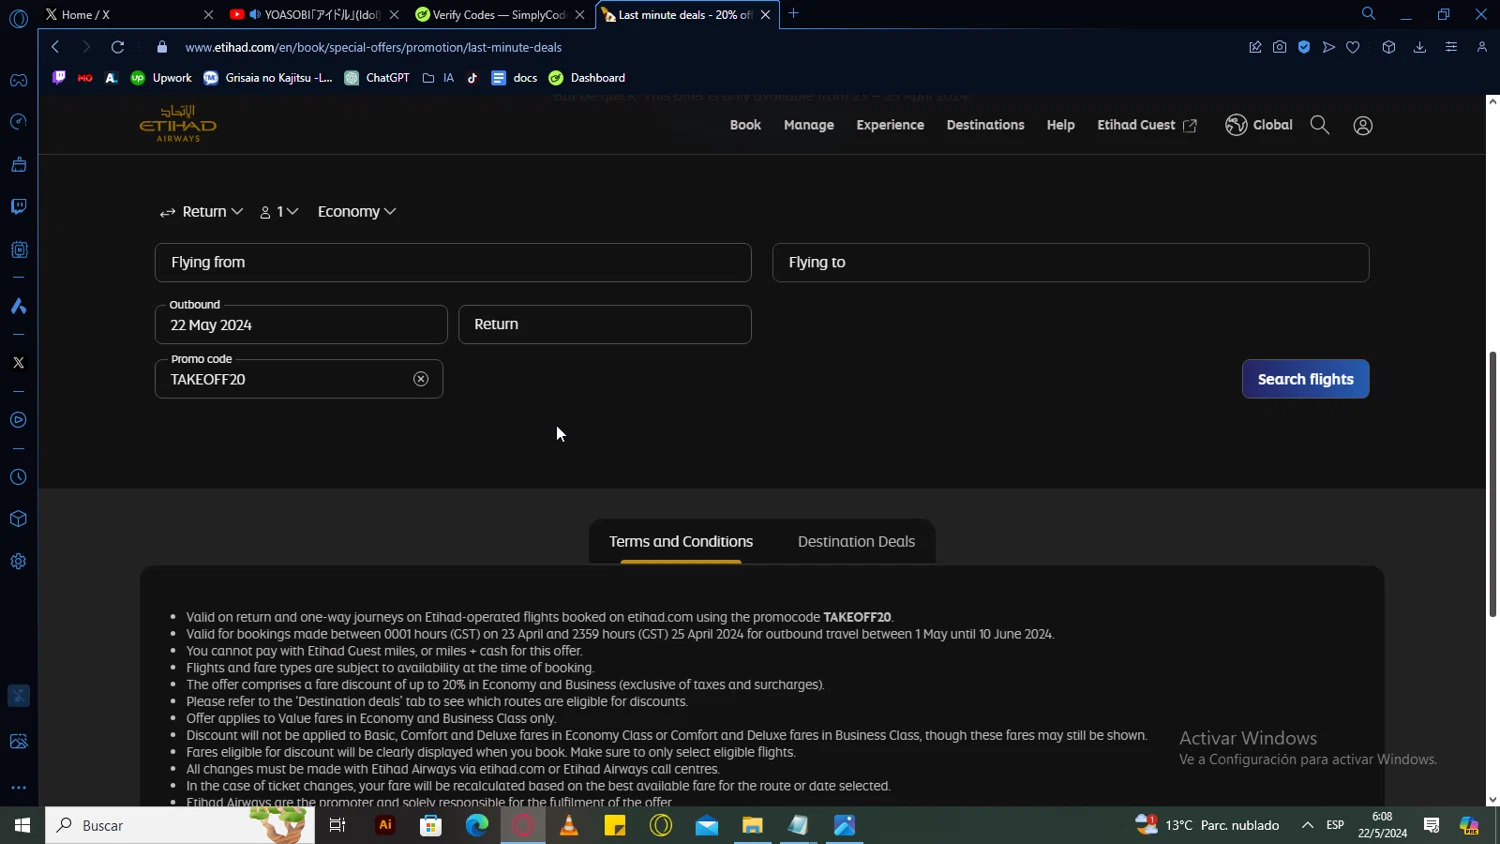This screenshot has width=1500, height=844.
Task: Open VLC media player from taskbar
Action: point(569,825)
